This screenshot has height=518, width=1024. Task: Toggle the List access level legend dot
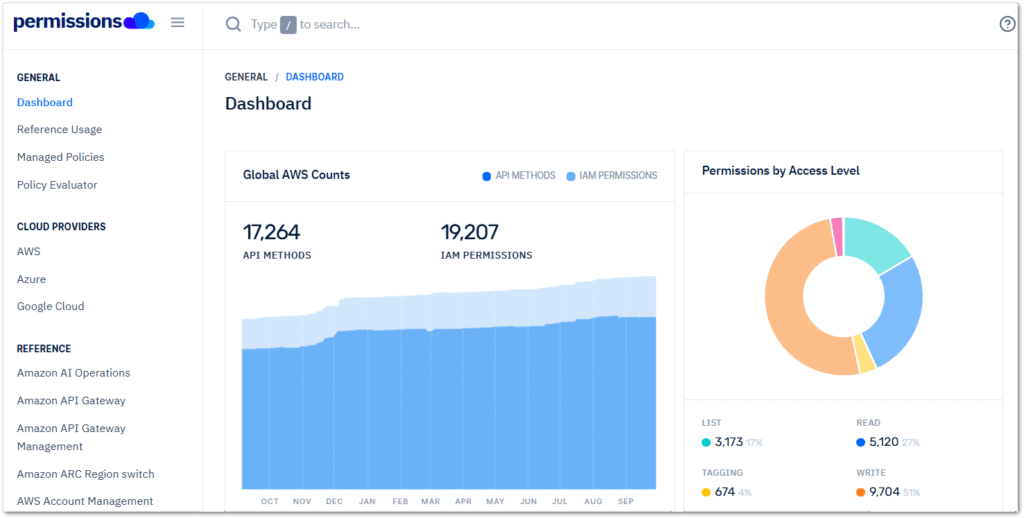click(x=706, y=442)
